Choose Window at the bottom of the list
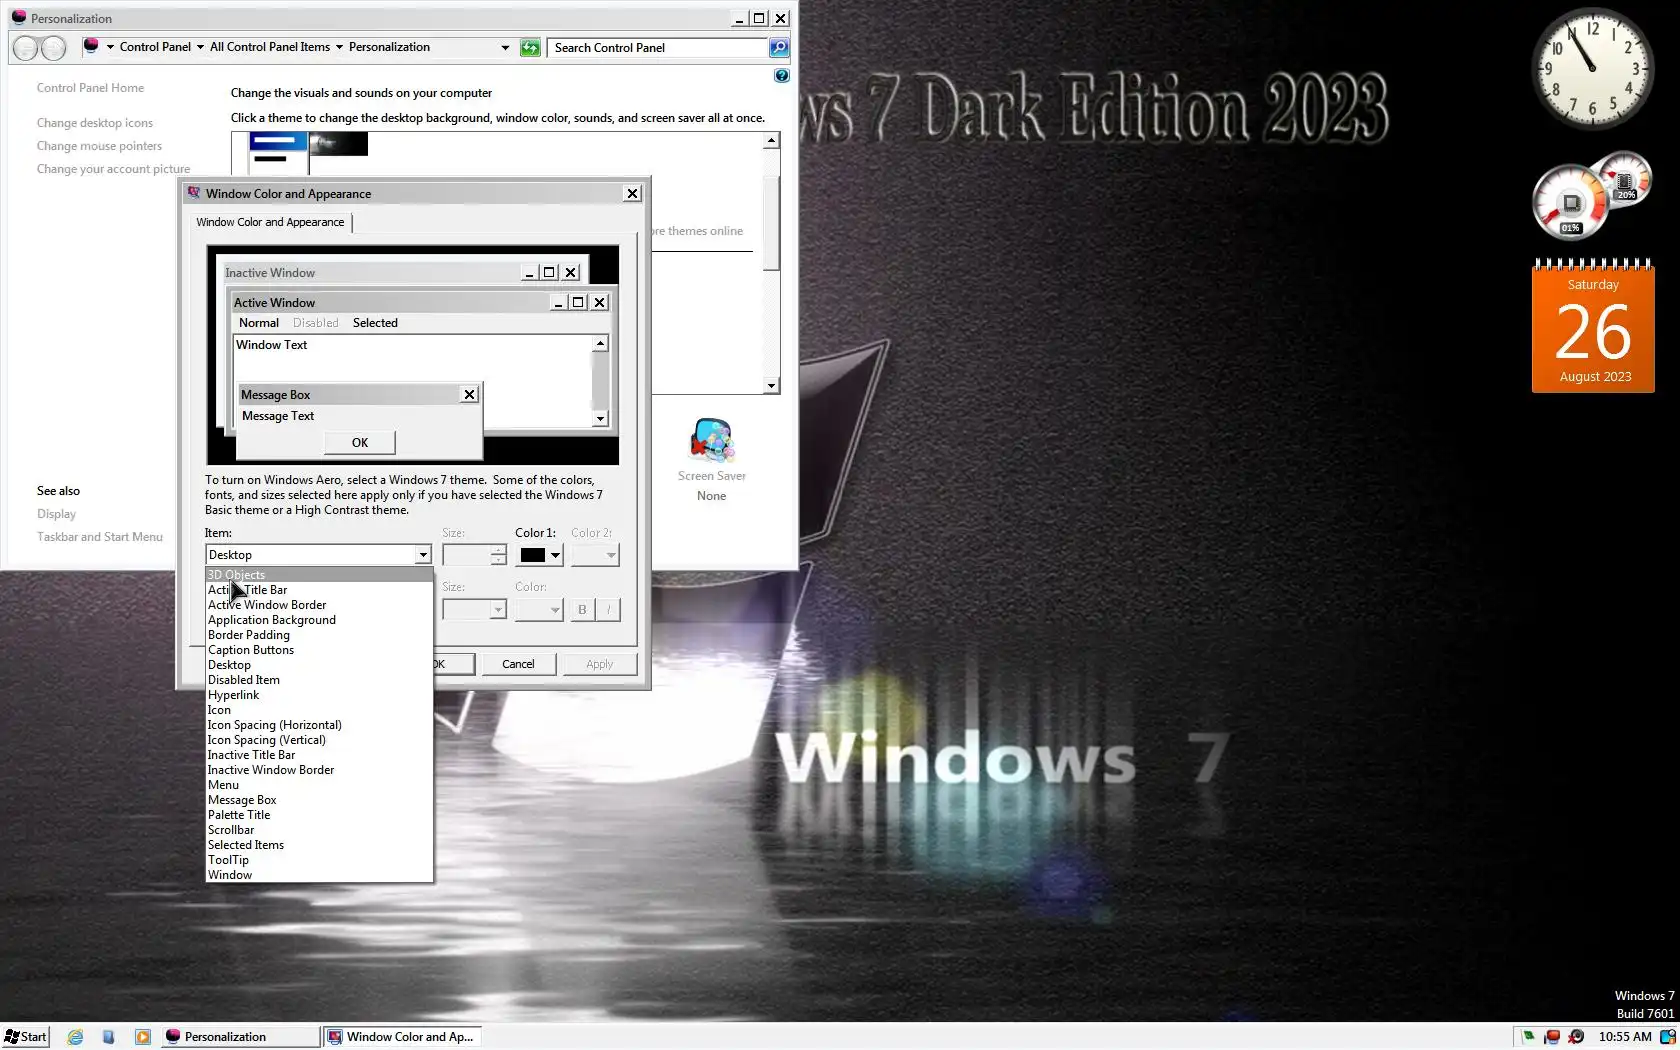The height and width of the screenshot is (1050, 1680). coord(319,875)
